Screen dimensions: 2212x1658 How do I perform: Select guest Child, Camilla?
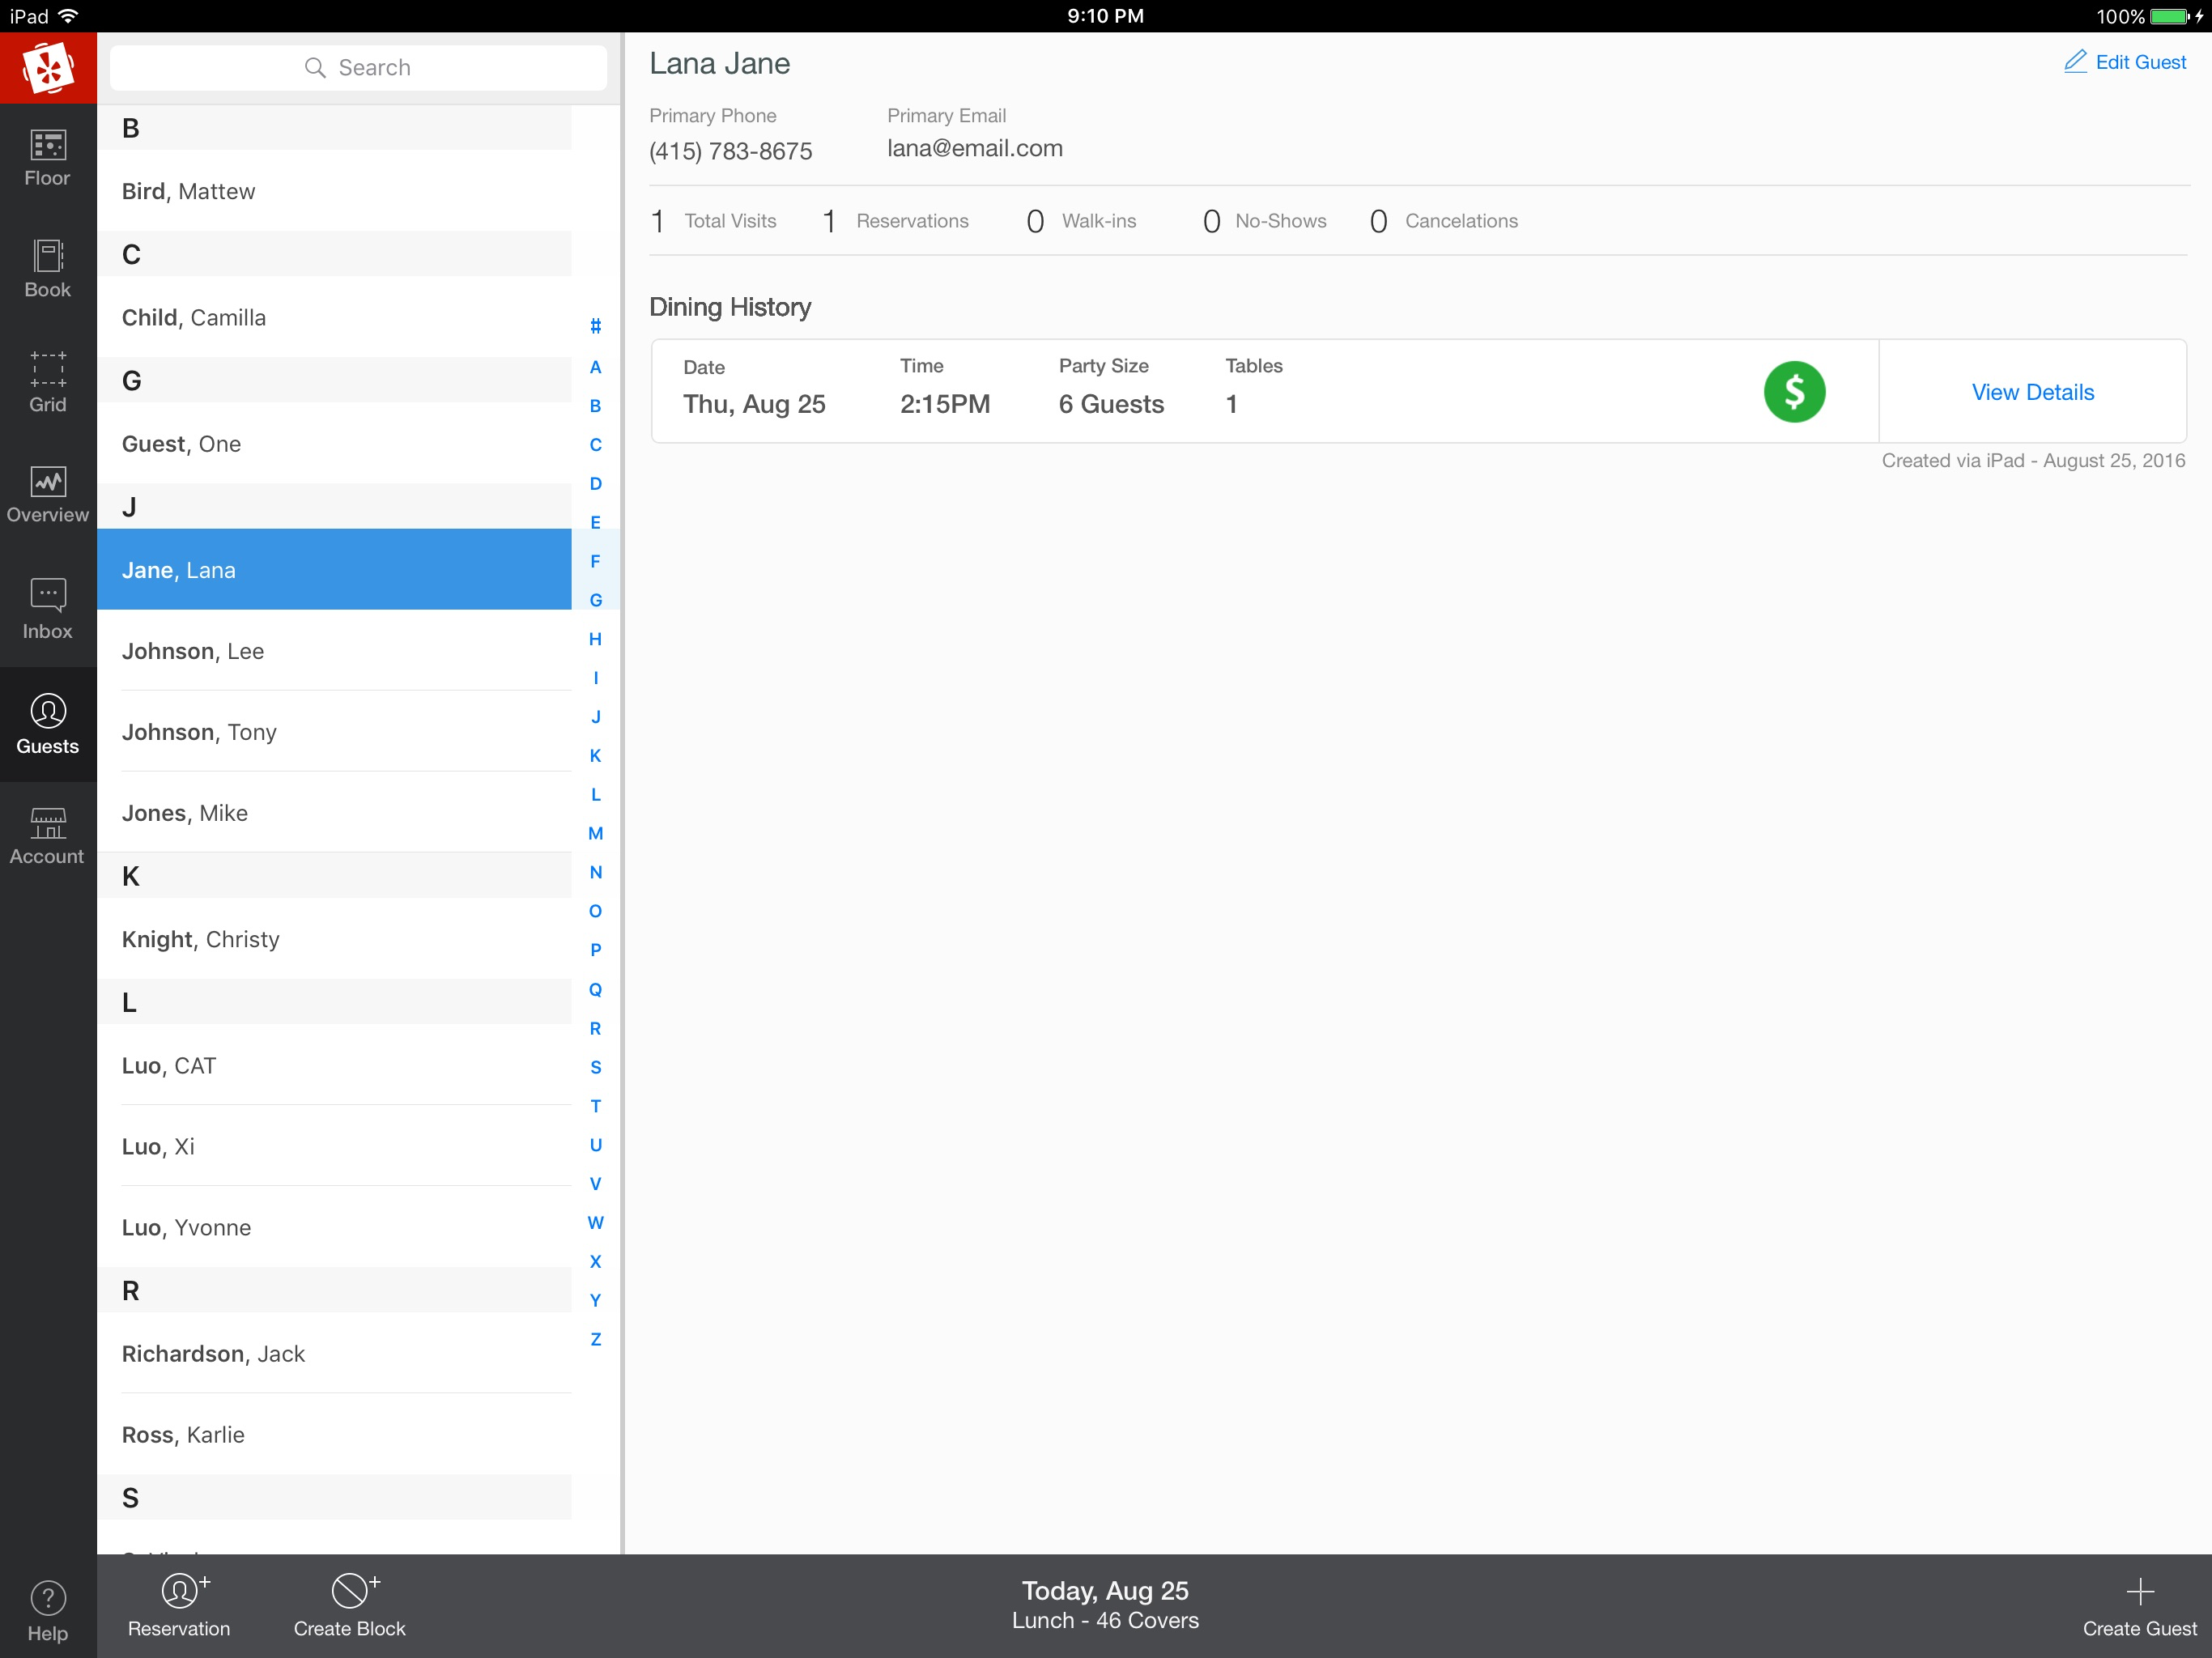tap(334, 317)
